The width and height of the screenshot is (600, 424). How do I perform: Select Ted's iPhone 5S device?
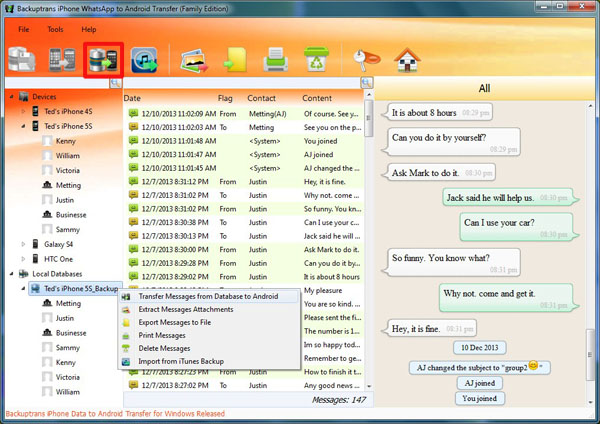click(x=68, y=126)
